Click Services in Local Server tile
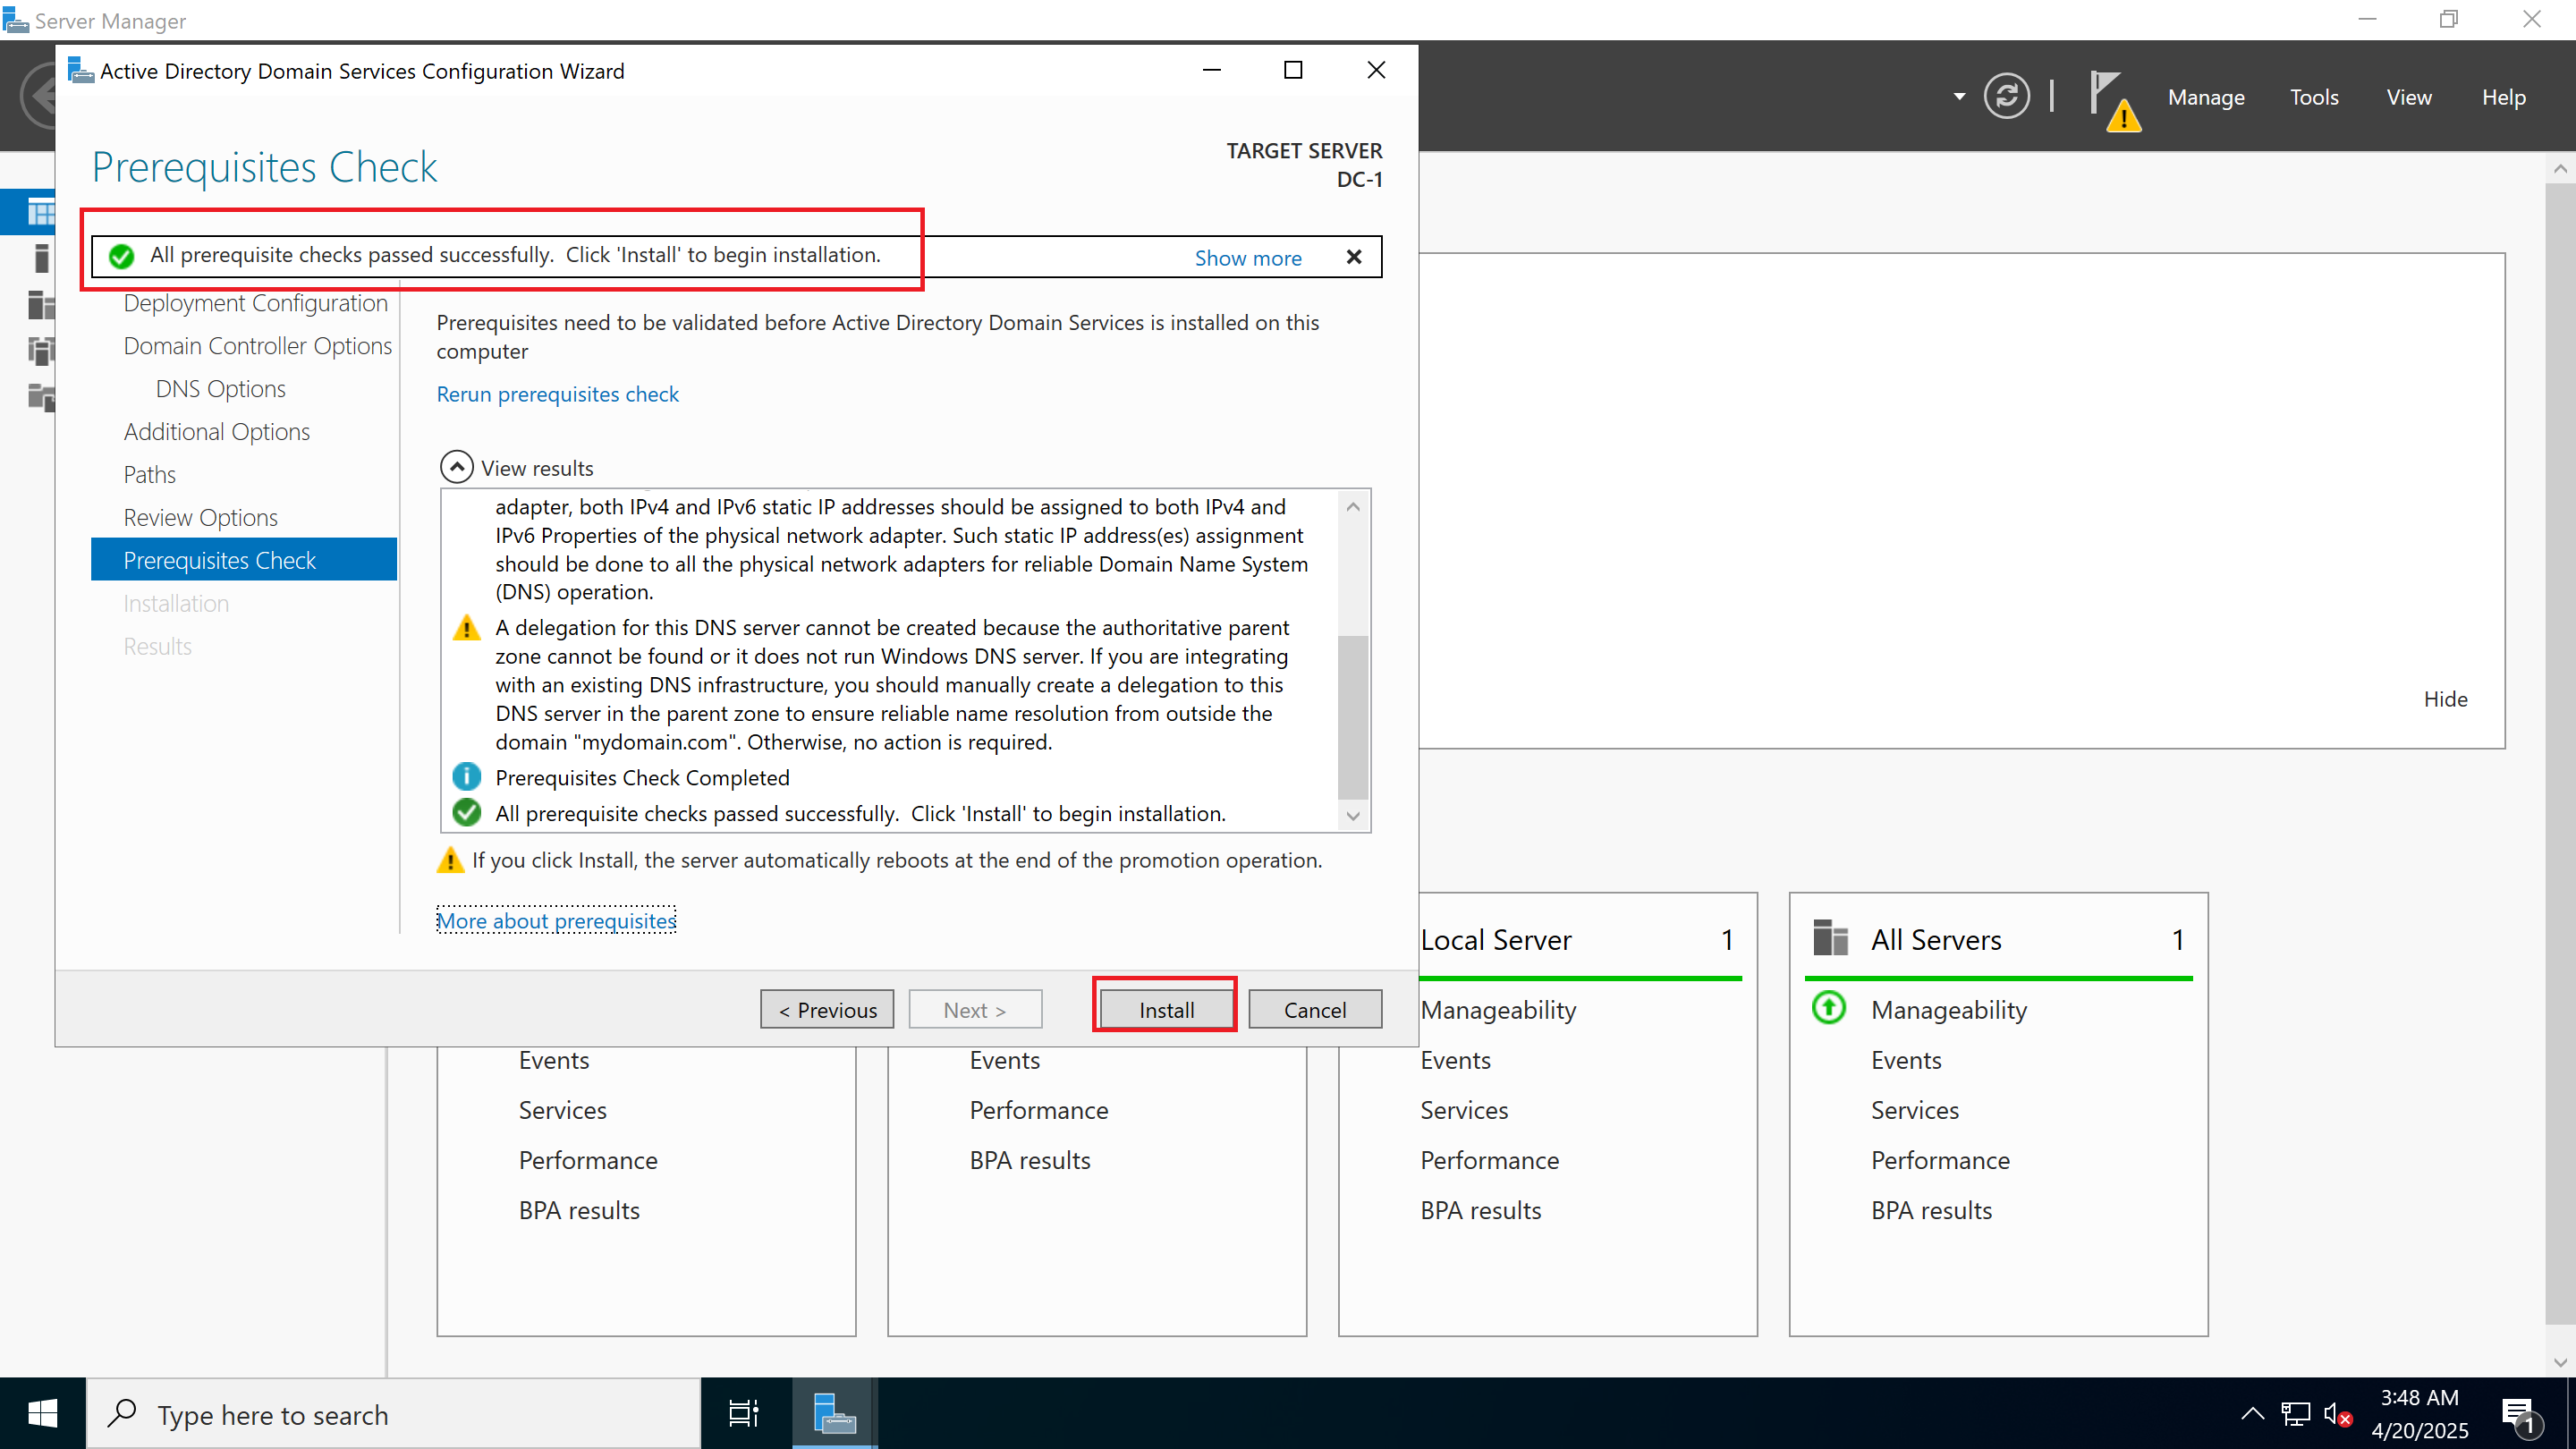 (x=1464, y=1110)
